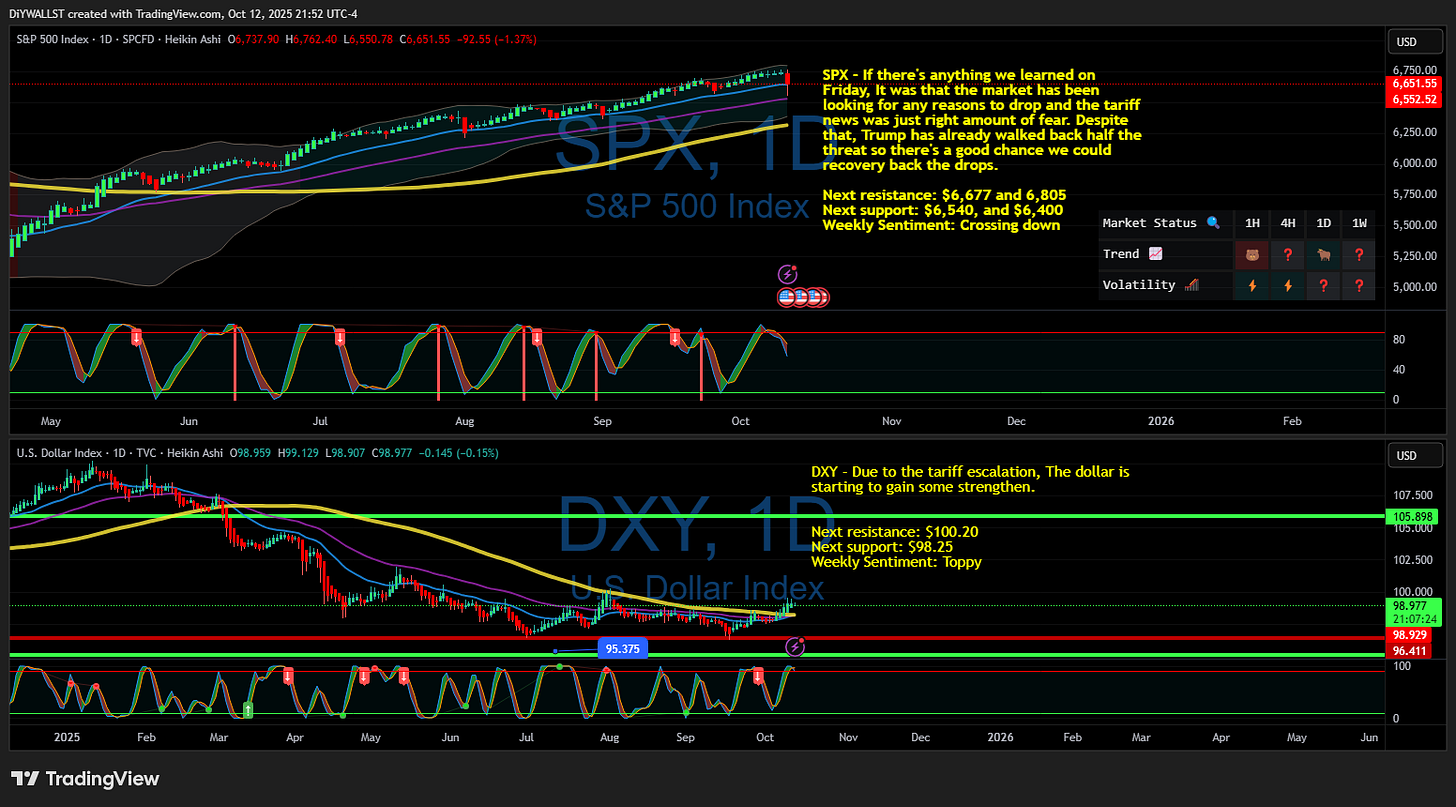Open the purple lightning bolt events icon
The width and height of the screenshot is (1456, 807).
[x=788, y=271]
